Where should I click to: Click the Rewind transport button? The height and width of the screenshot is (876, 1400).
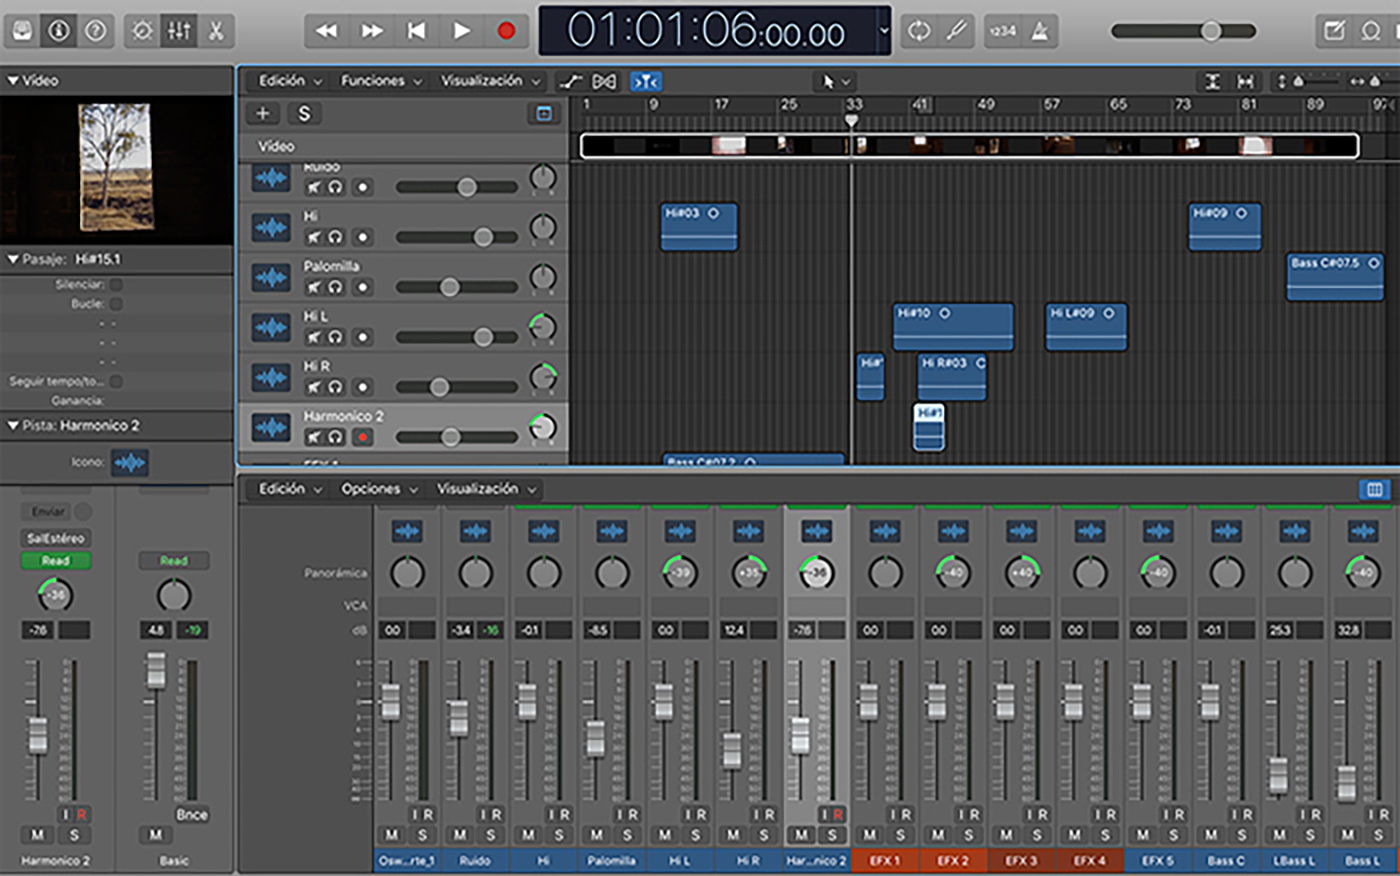(326, 31)
